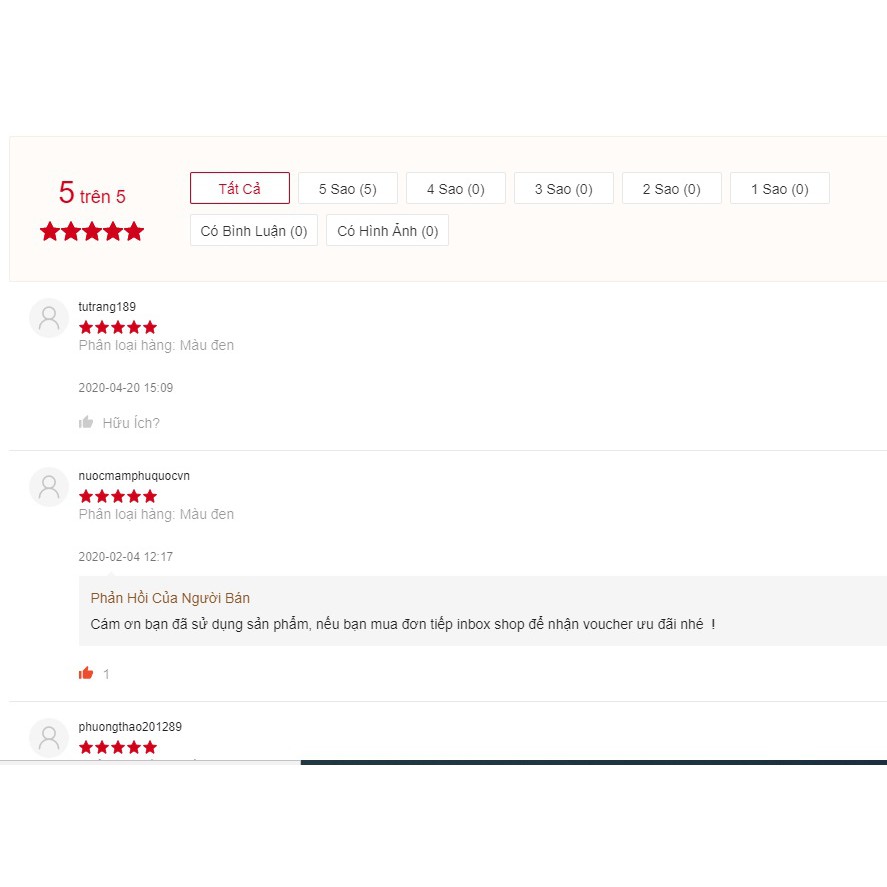Click thumbs-up icon on tutrang189's review
Viewport: 887px width, 887px height.
pyautogui.click(x=86, y=423)
